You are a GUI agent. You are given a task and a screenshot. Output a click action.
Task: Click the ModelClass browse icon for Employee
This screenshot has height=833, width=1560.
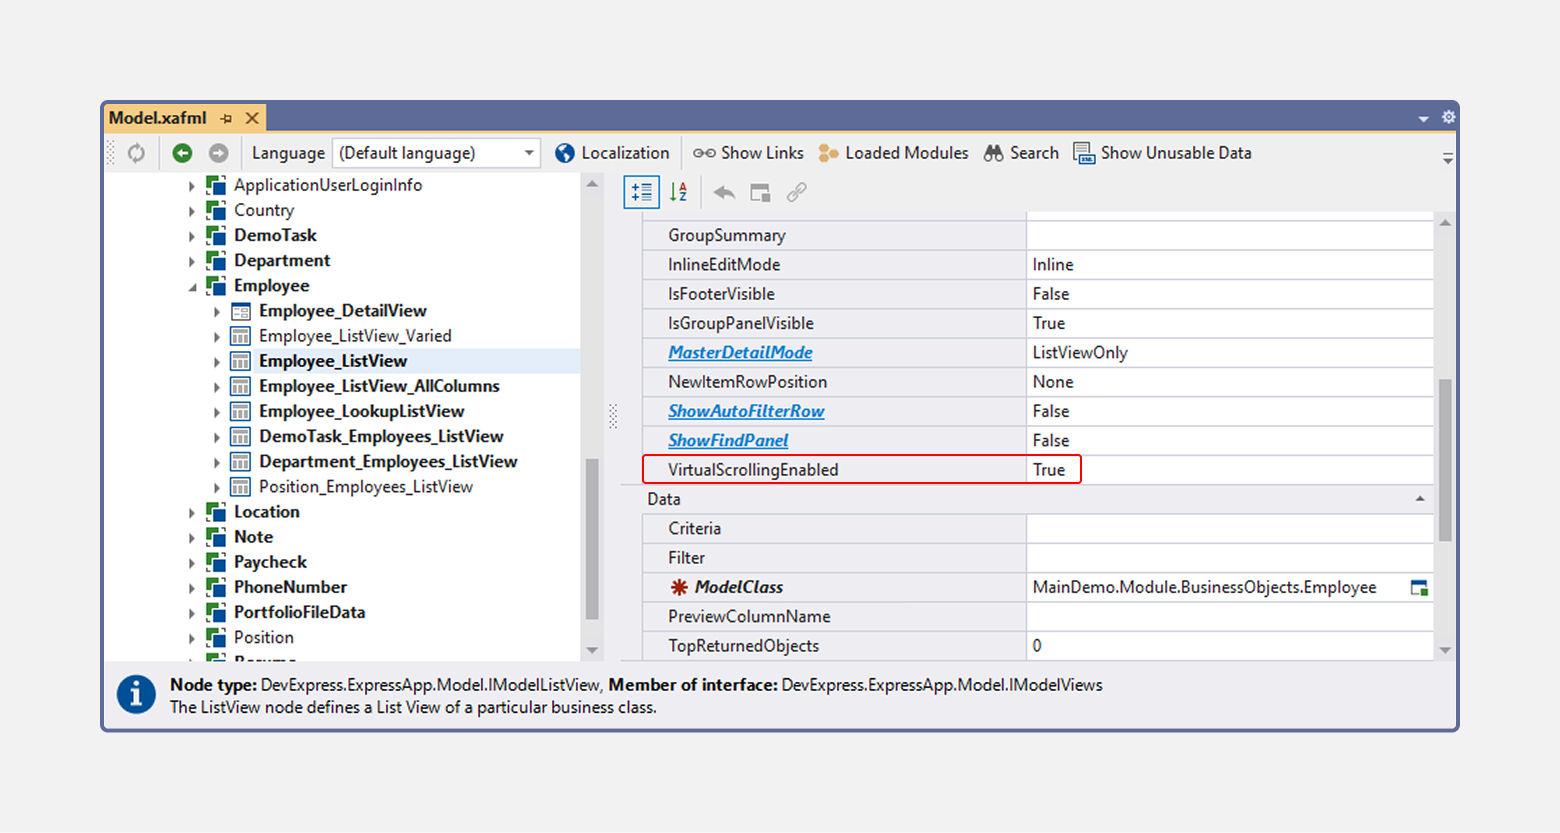coord(1420,587)
